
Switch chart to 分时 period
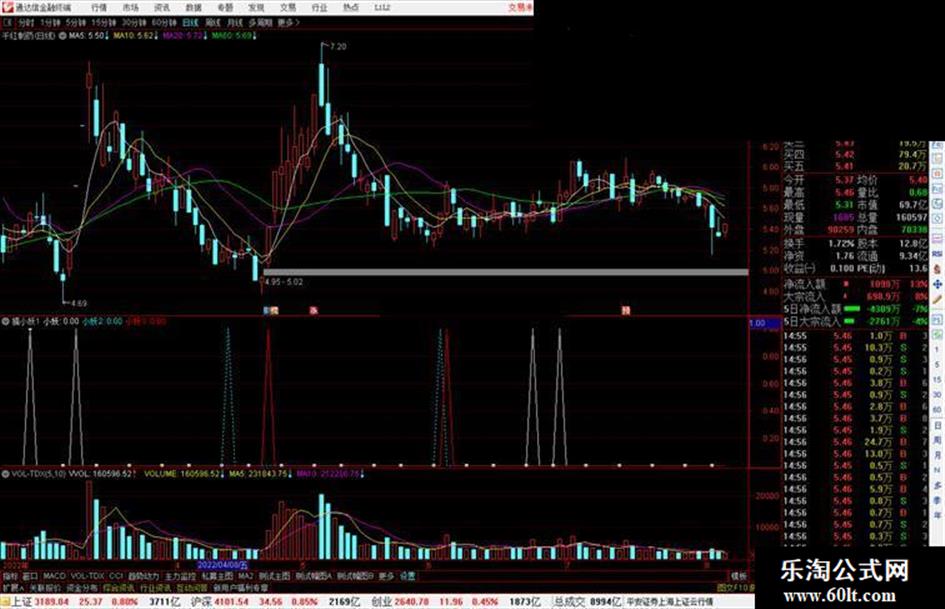click(x=26, y=22)
